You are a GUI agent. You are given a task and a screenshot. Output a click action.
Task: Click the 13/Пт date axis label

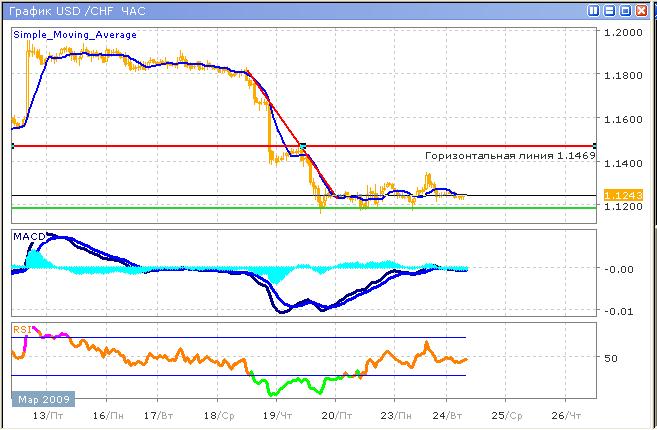49,416
